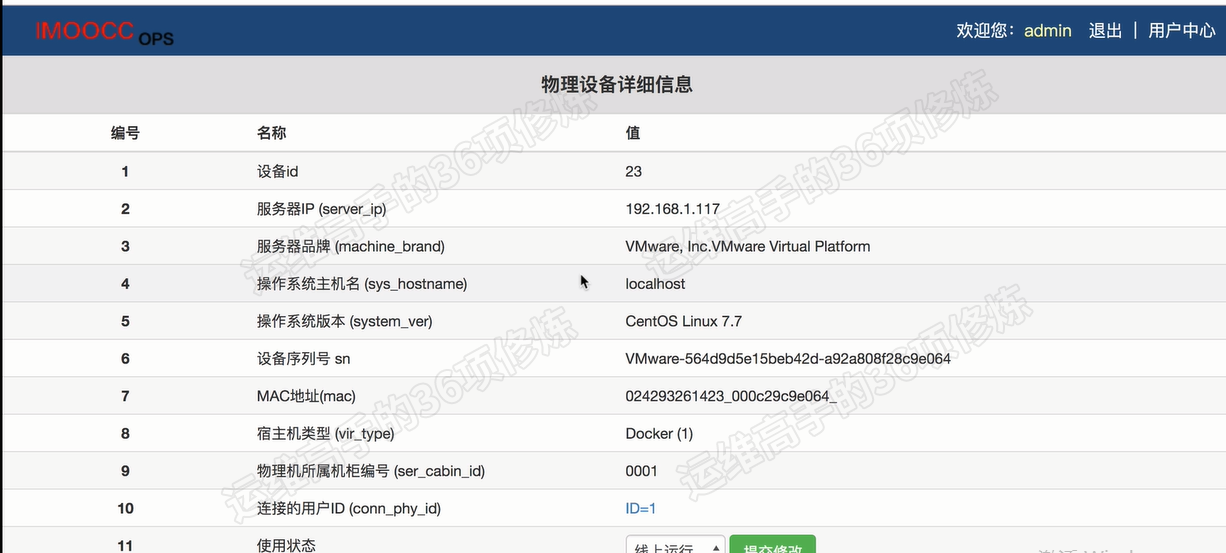This screenshot has height=553, width=1226.
Task: Click the VMware Virtual Platform brand value
Action: (747, 246)
